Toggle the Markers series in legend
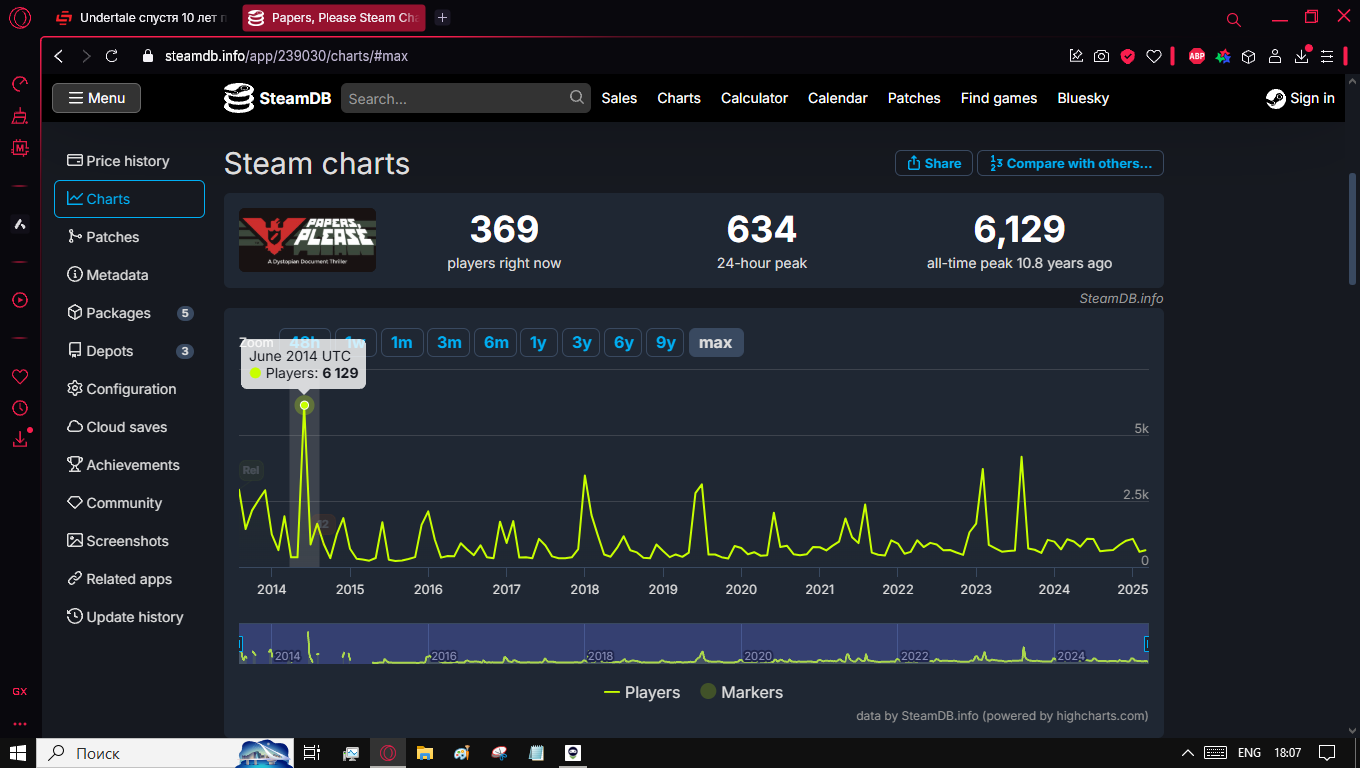The image size is (1360, 768). click(741, 692)
